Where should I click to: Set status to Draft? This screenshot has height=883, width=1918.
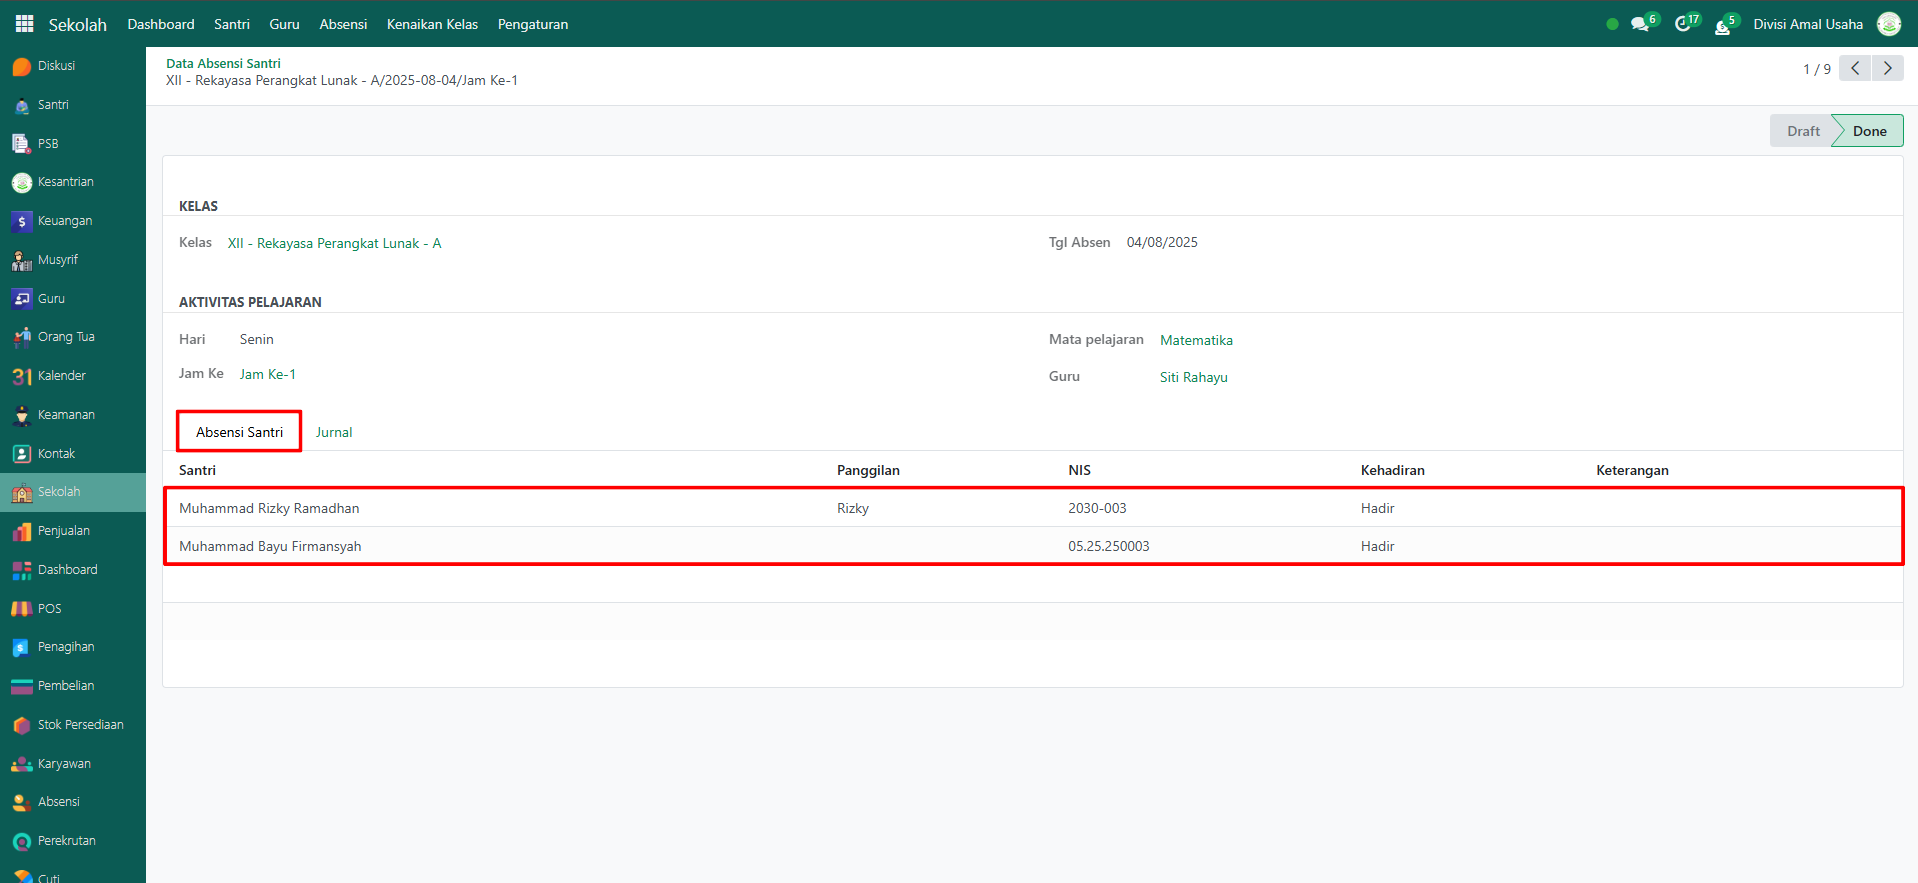(1802, 131)
